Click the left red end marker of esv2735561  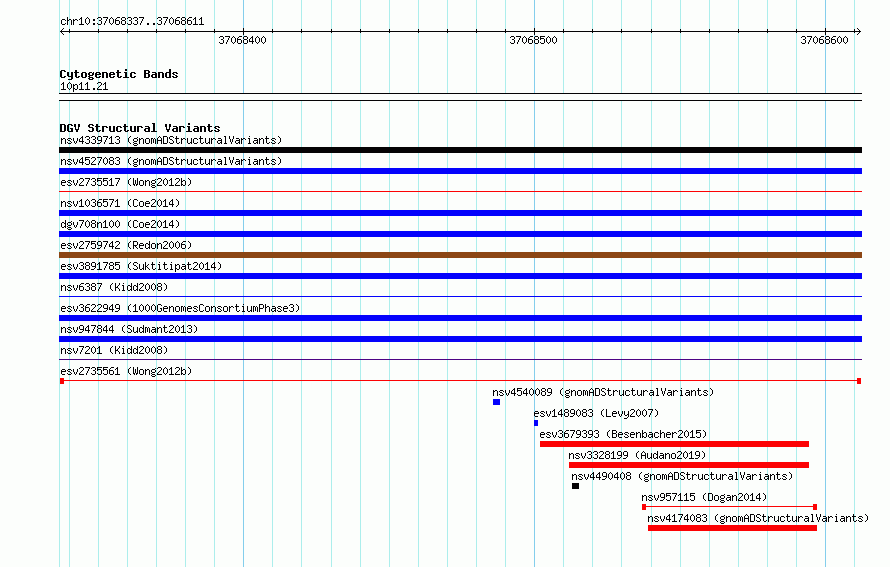(62, 381)
